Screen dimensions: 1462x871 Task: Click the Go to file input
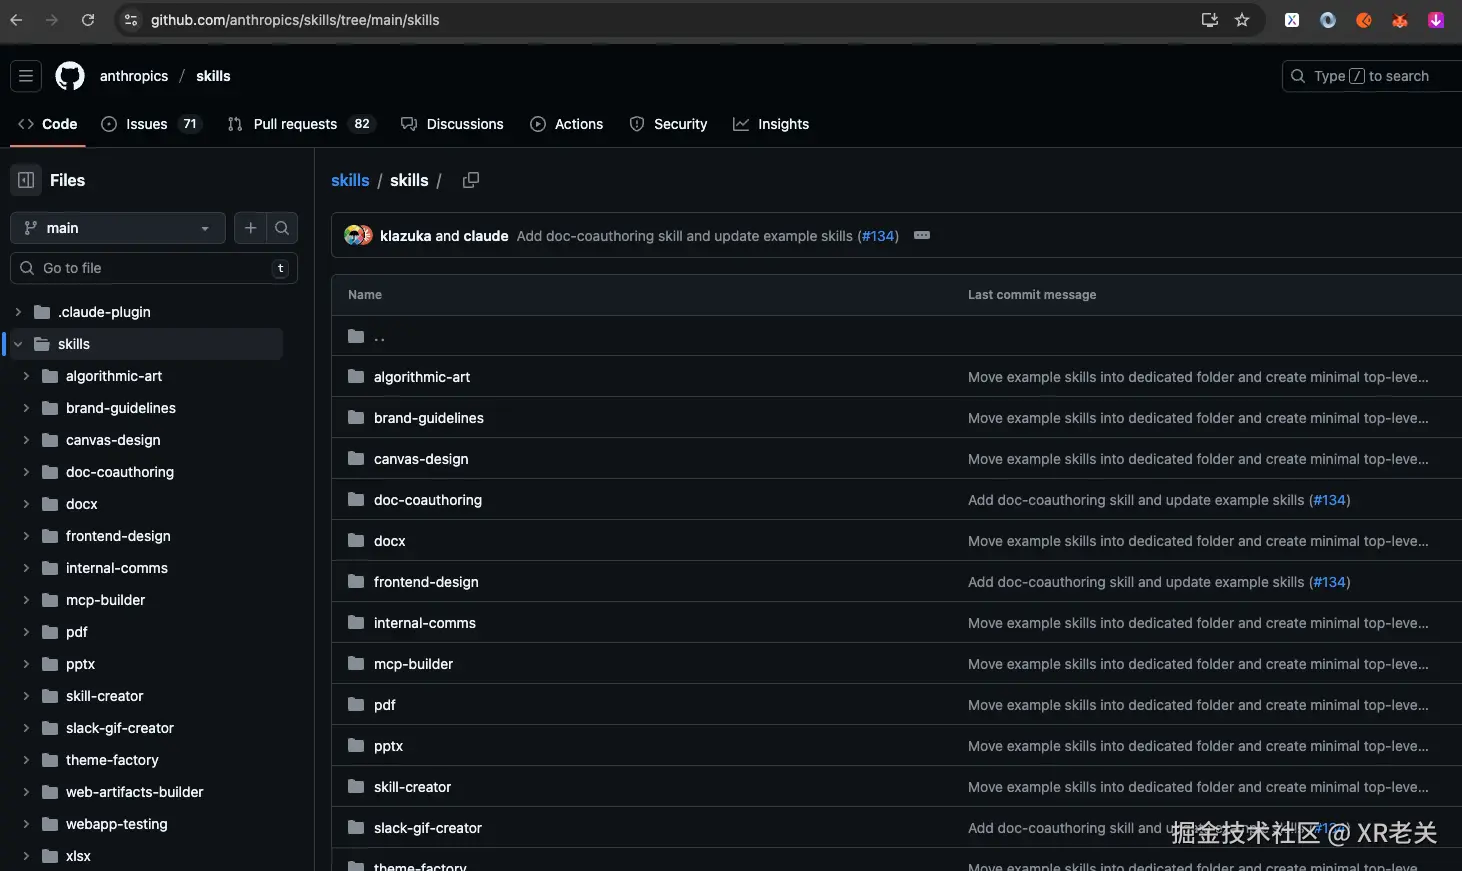click(154, 268)
